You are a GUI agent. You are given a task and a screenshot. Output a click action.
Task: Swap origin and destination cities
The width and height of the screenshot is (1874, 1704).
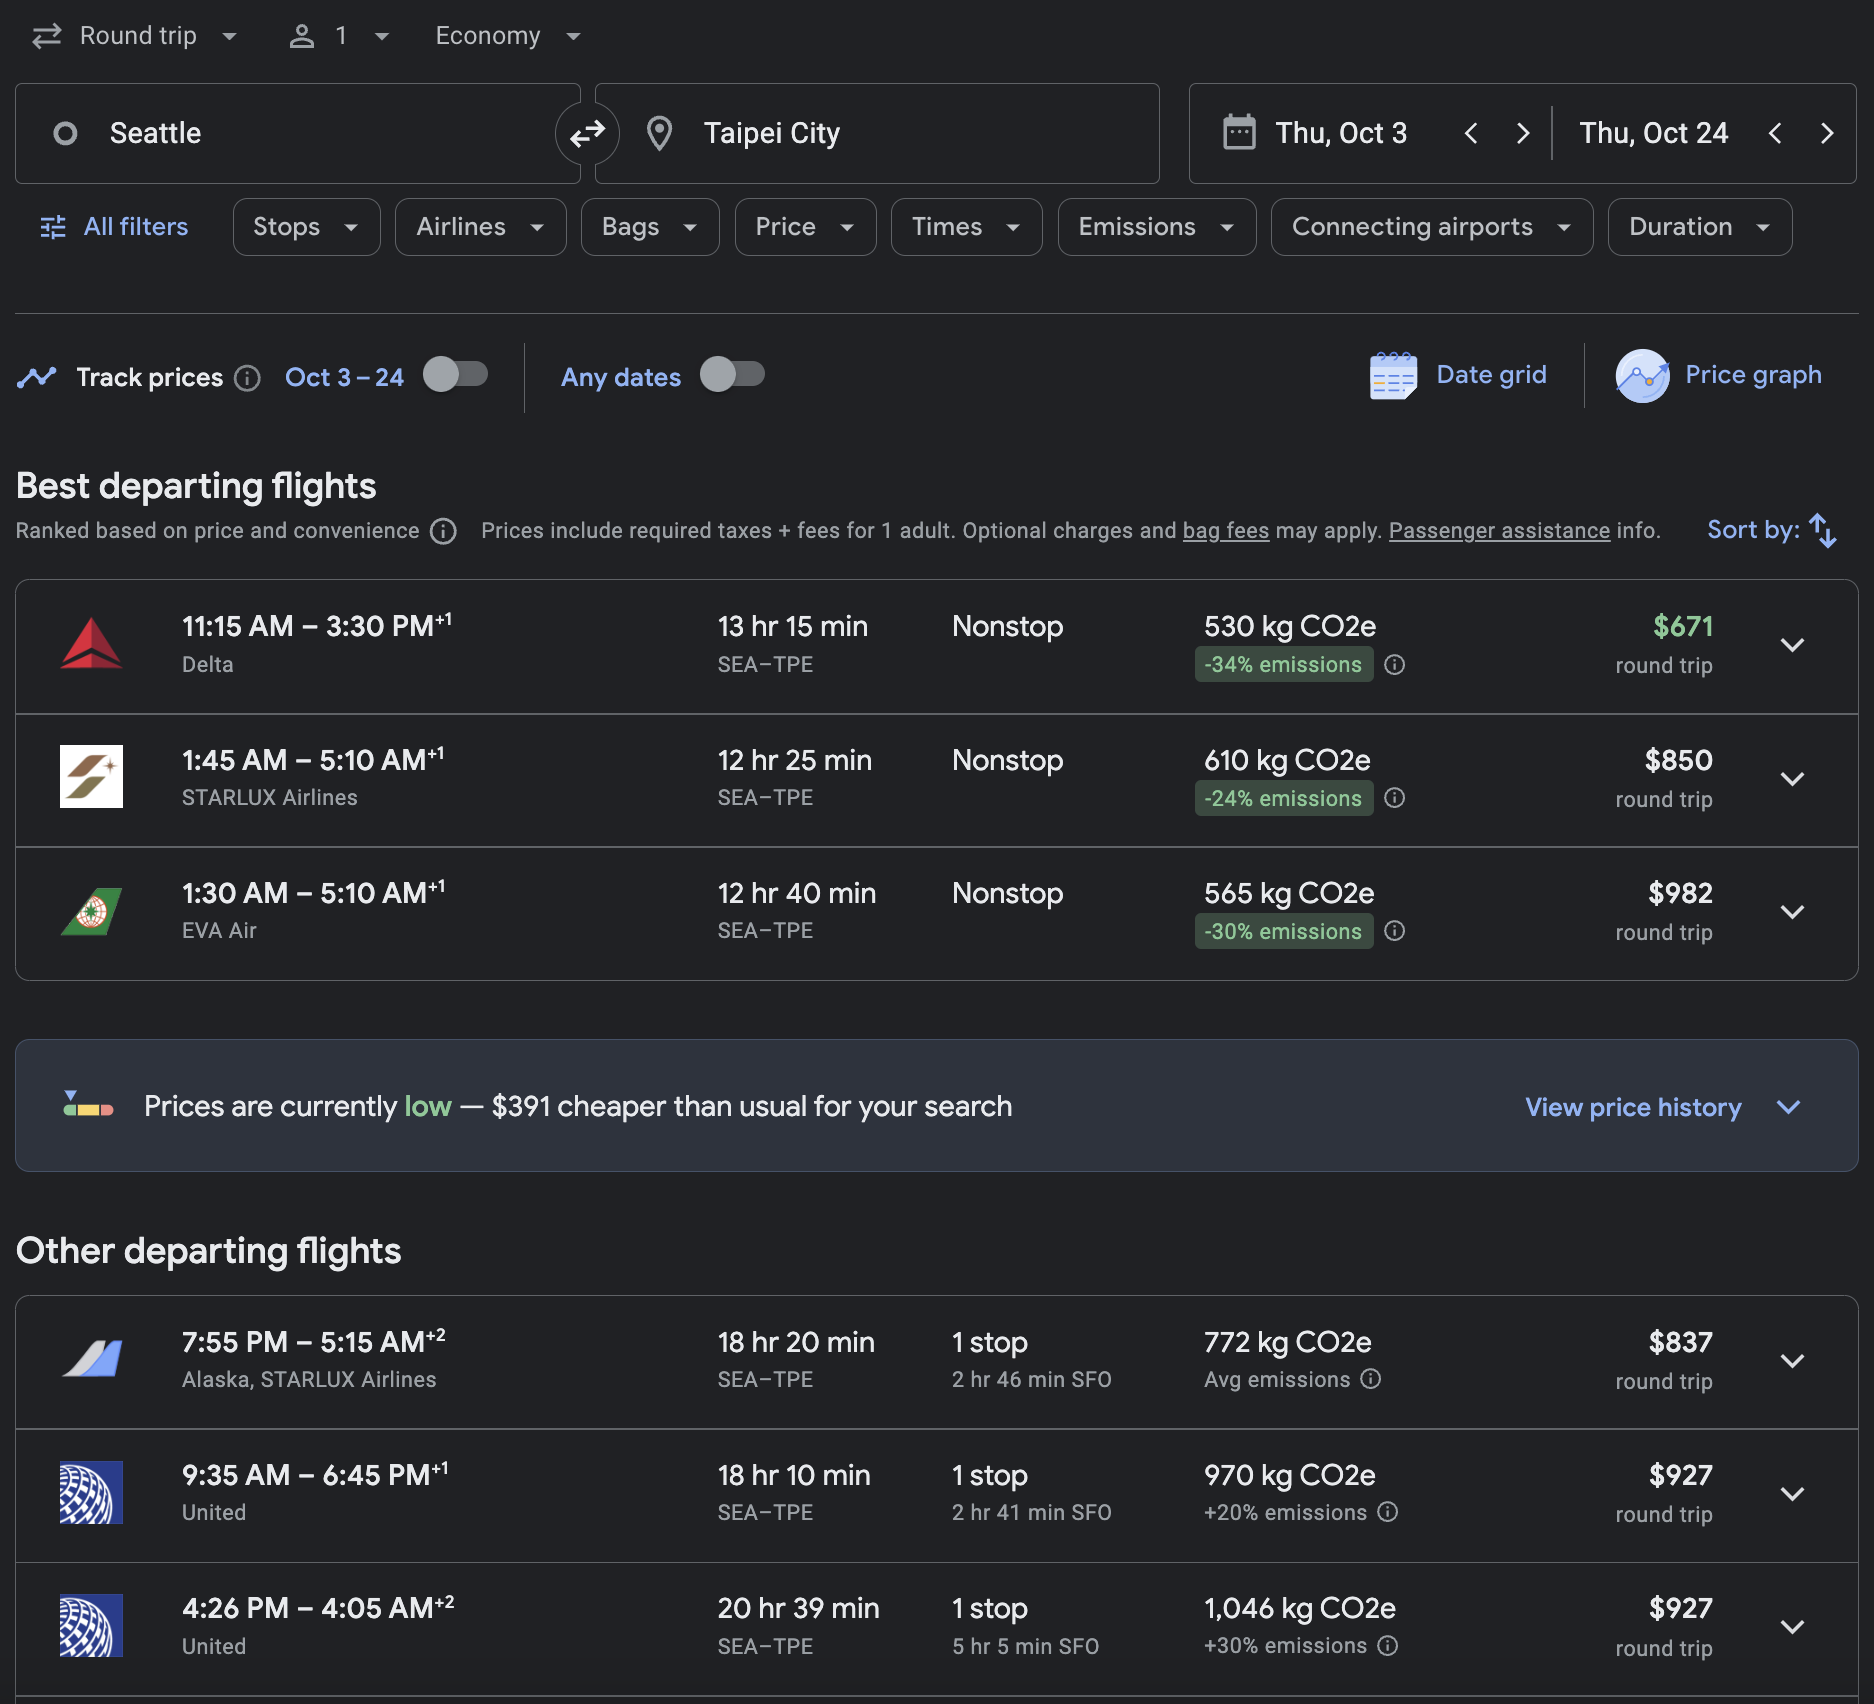587,133
